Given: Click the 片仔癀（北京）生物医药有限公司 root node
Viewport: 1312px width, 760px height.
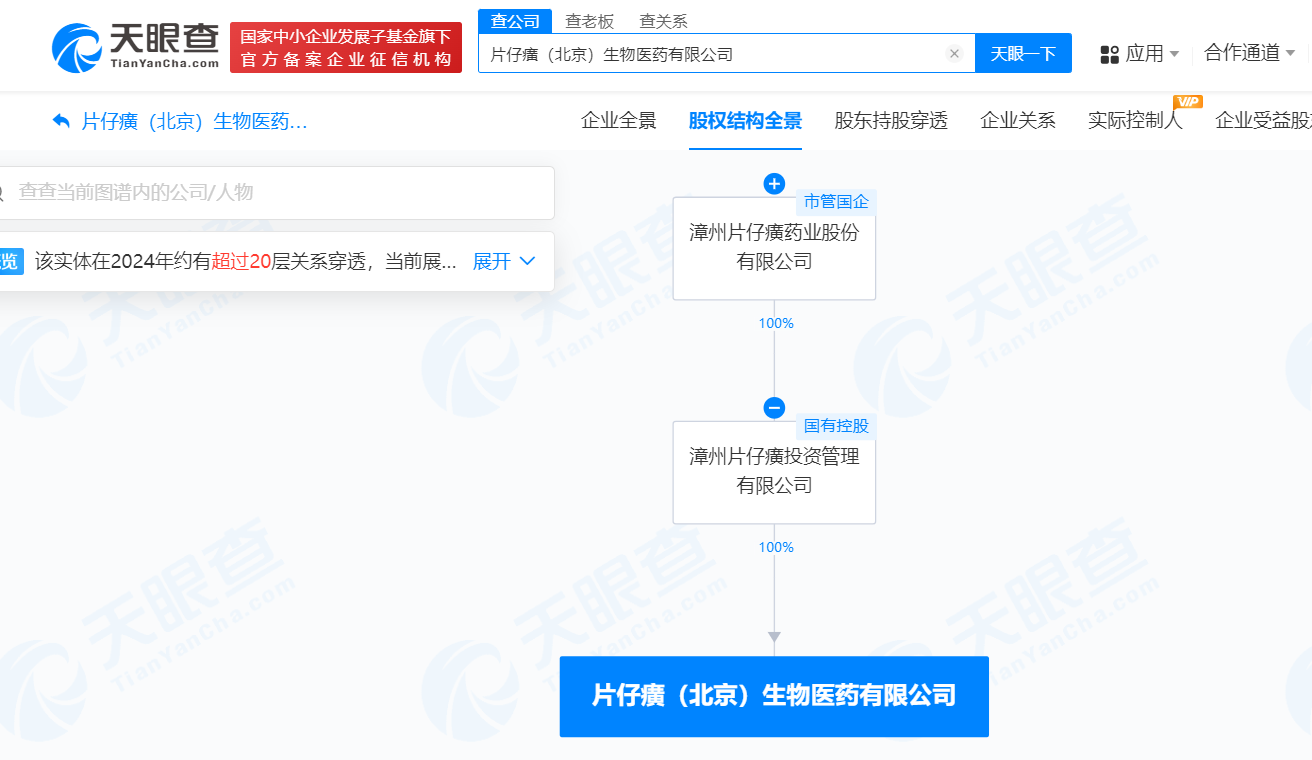Looking at the screenshot, I should tap(774, 696).
